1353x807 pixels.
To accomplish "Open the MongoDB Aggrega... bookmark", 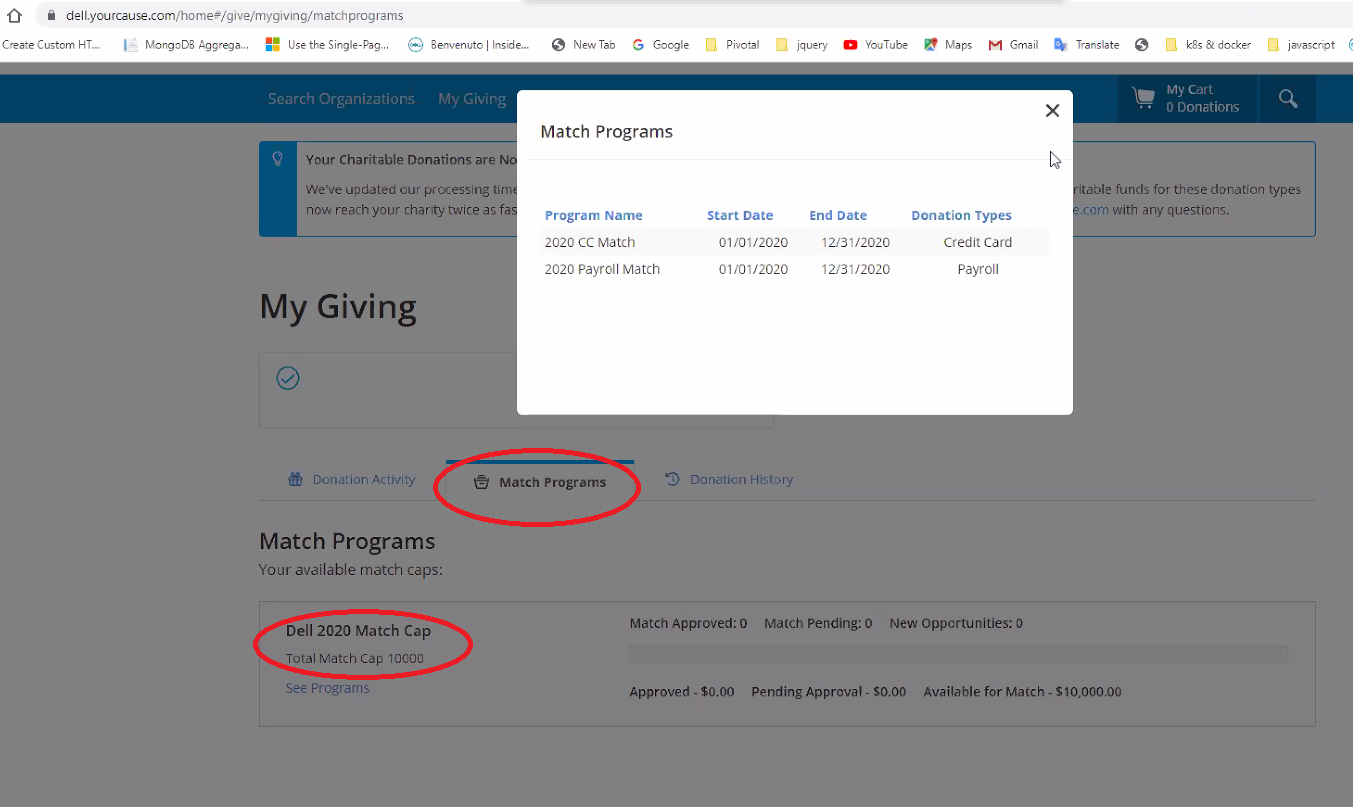I will [186, 44].
